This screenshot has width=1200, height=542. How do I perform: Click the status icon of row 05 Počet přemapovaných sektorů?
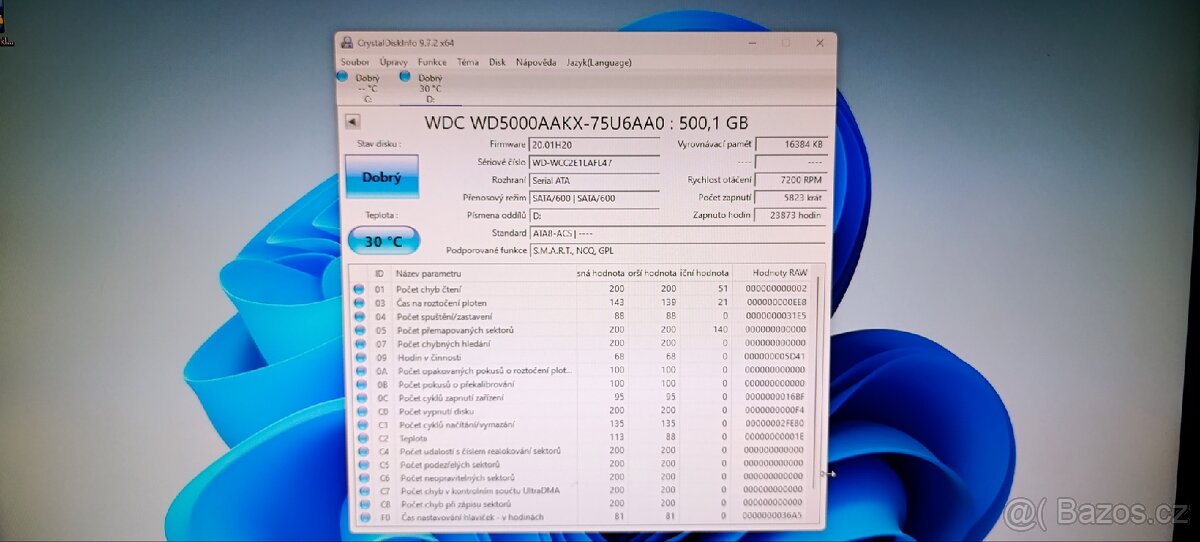pos(359,329)
